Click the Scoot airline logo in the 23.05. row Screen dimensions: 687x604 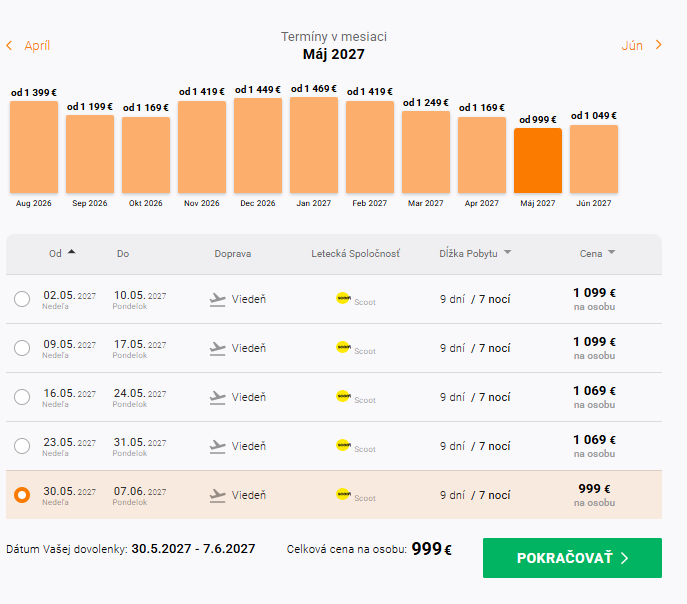click(343, 445)
